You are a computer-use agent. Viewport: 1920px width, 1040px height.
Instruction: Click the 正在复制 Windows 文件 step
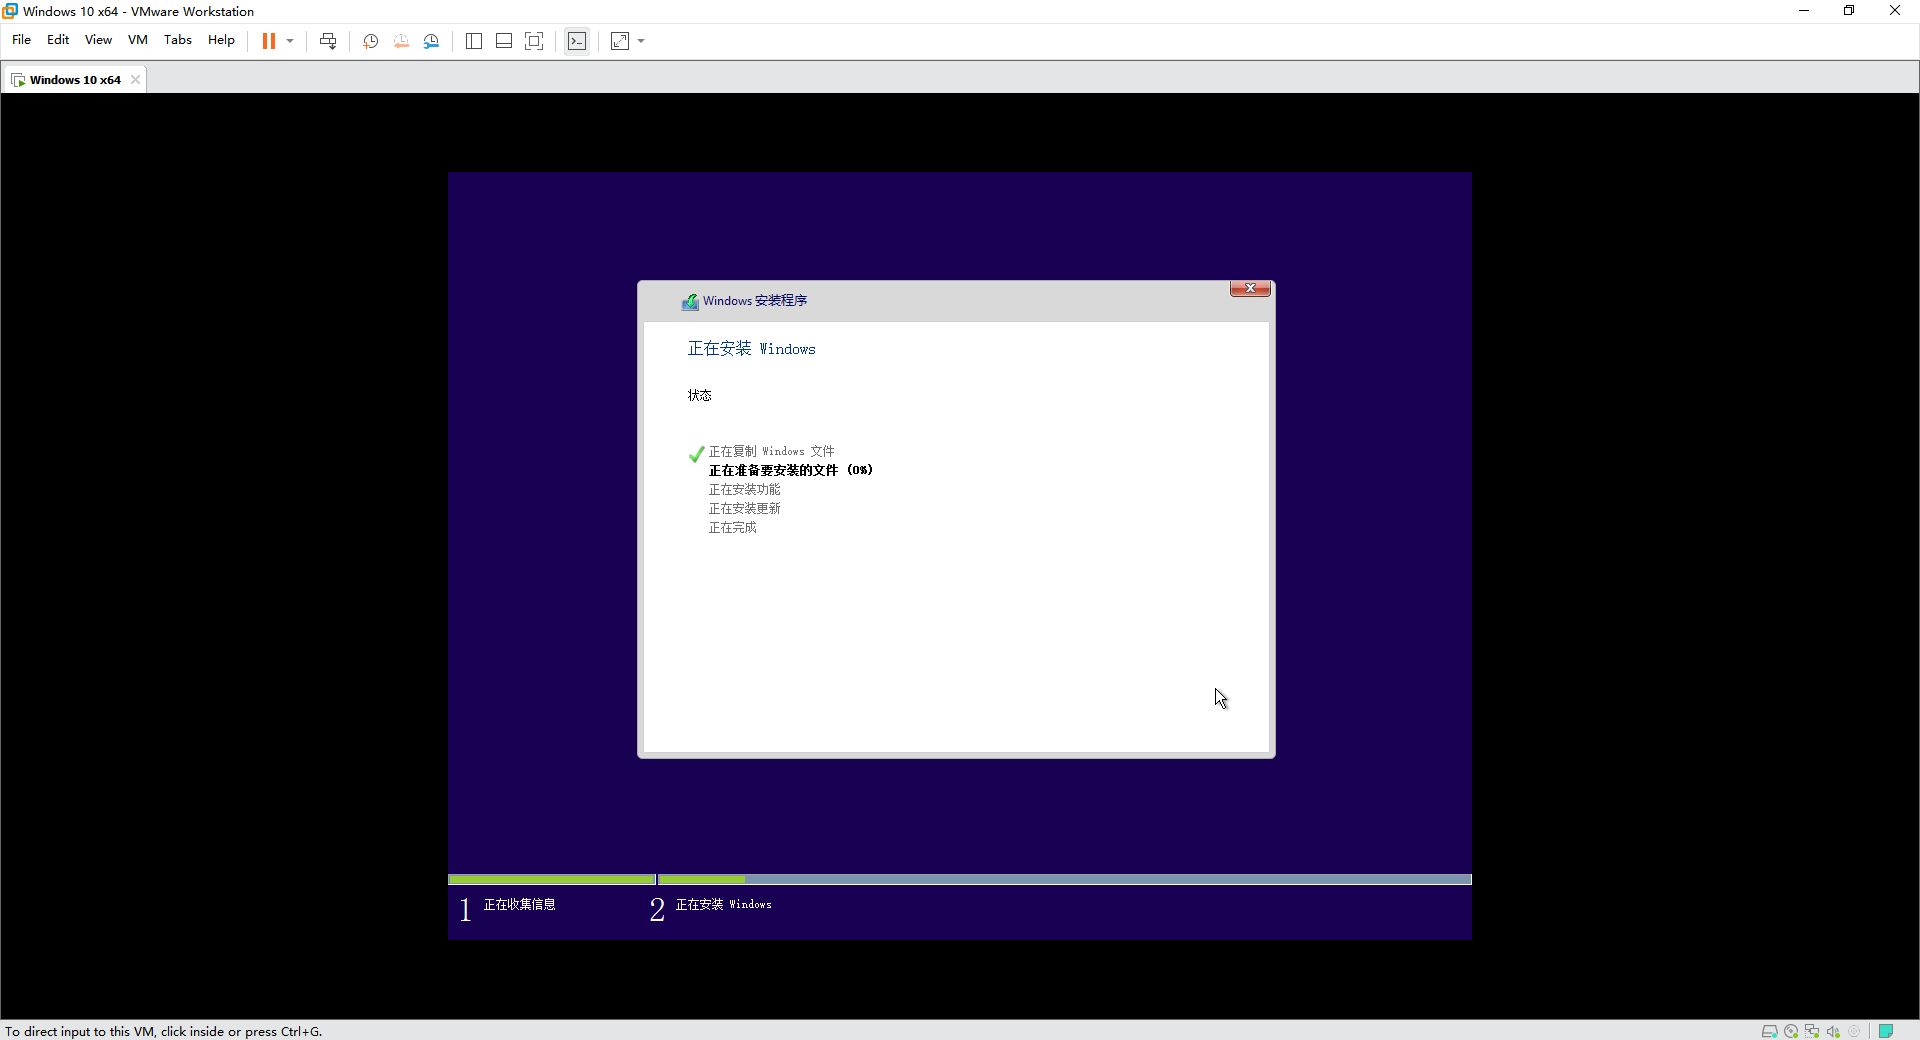click(x=771, y=451)
